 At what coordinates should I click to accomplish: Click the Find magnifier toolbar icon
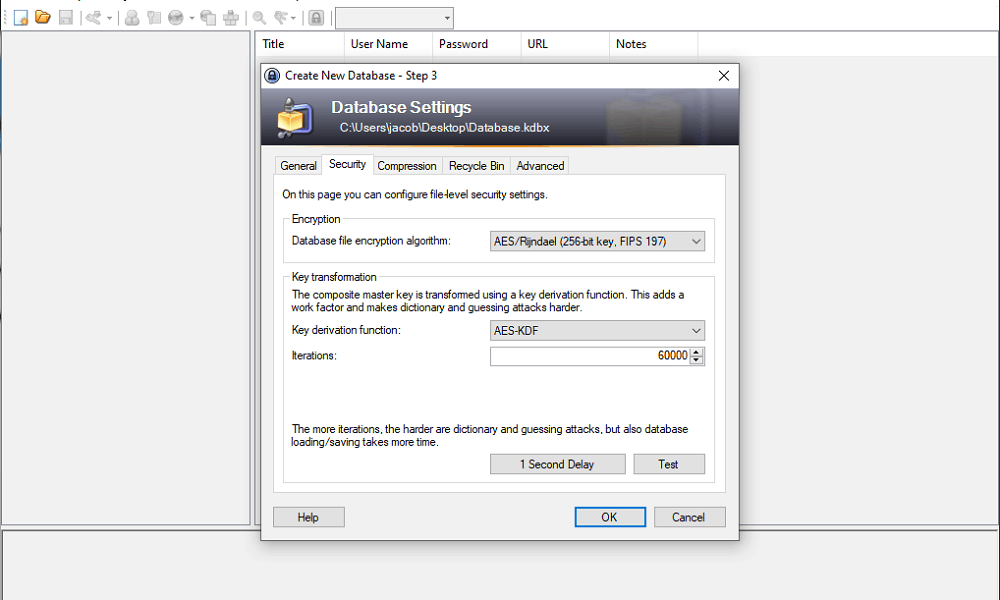pos(259,17)
